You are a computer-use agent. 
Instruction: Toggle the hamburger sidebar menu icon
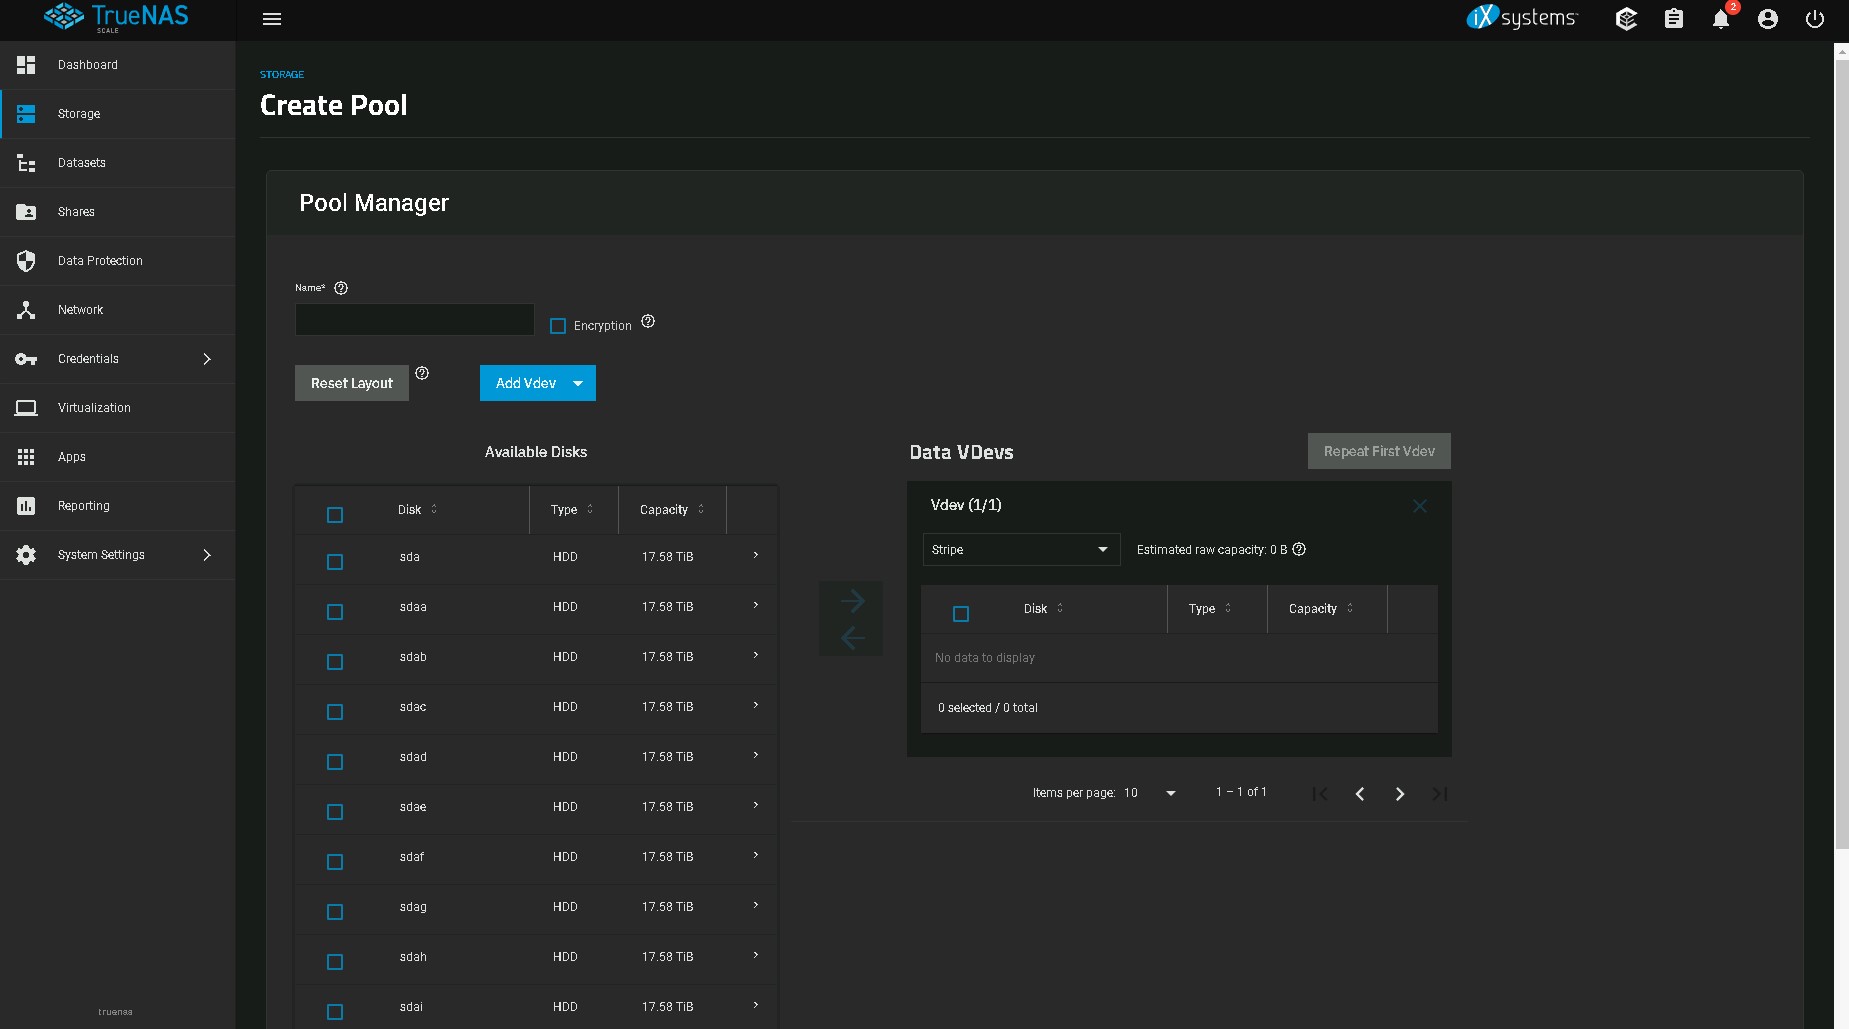coord(272,19)
